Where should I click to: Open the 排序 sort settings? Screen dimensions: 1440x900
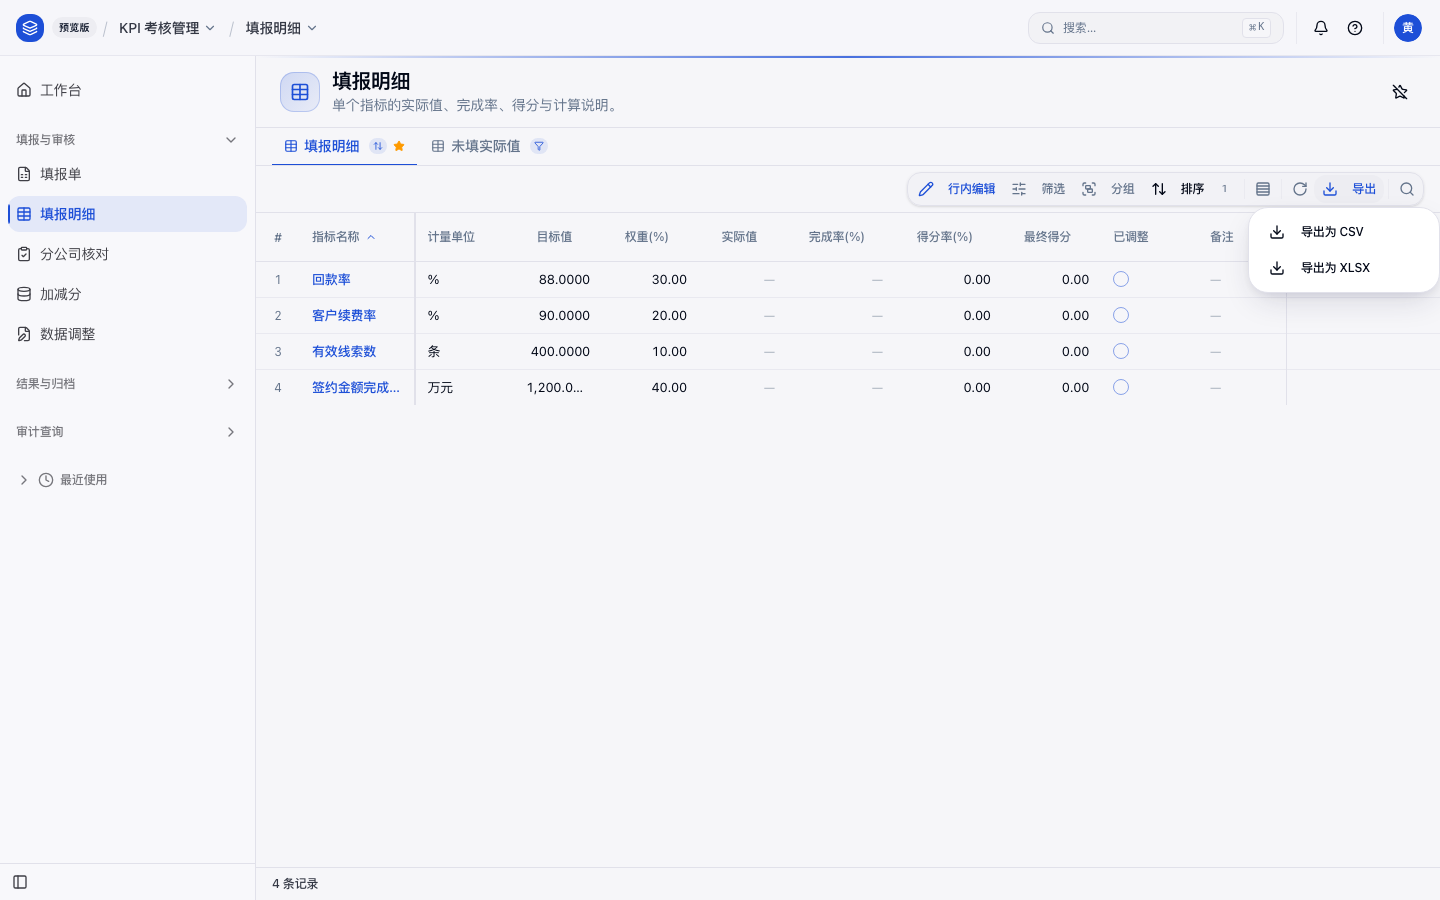point(1190,189)
